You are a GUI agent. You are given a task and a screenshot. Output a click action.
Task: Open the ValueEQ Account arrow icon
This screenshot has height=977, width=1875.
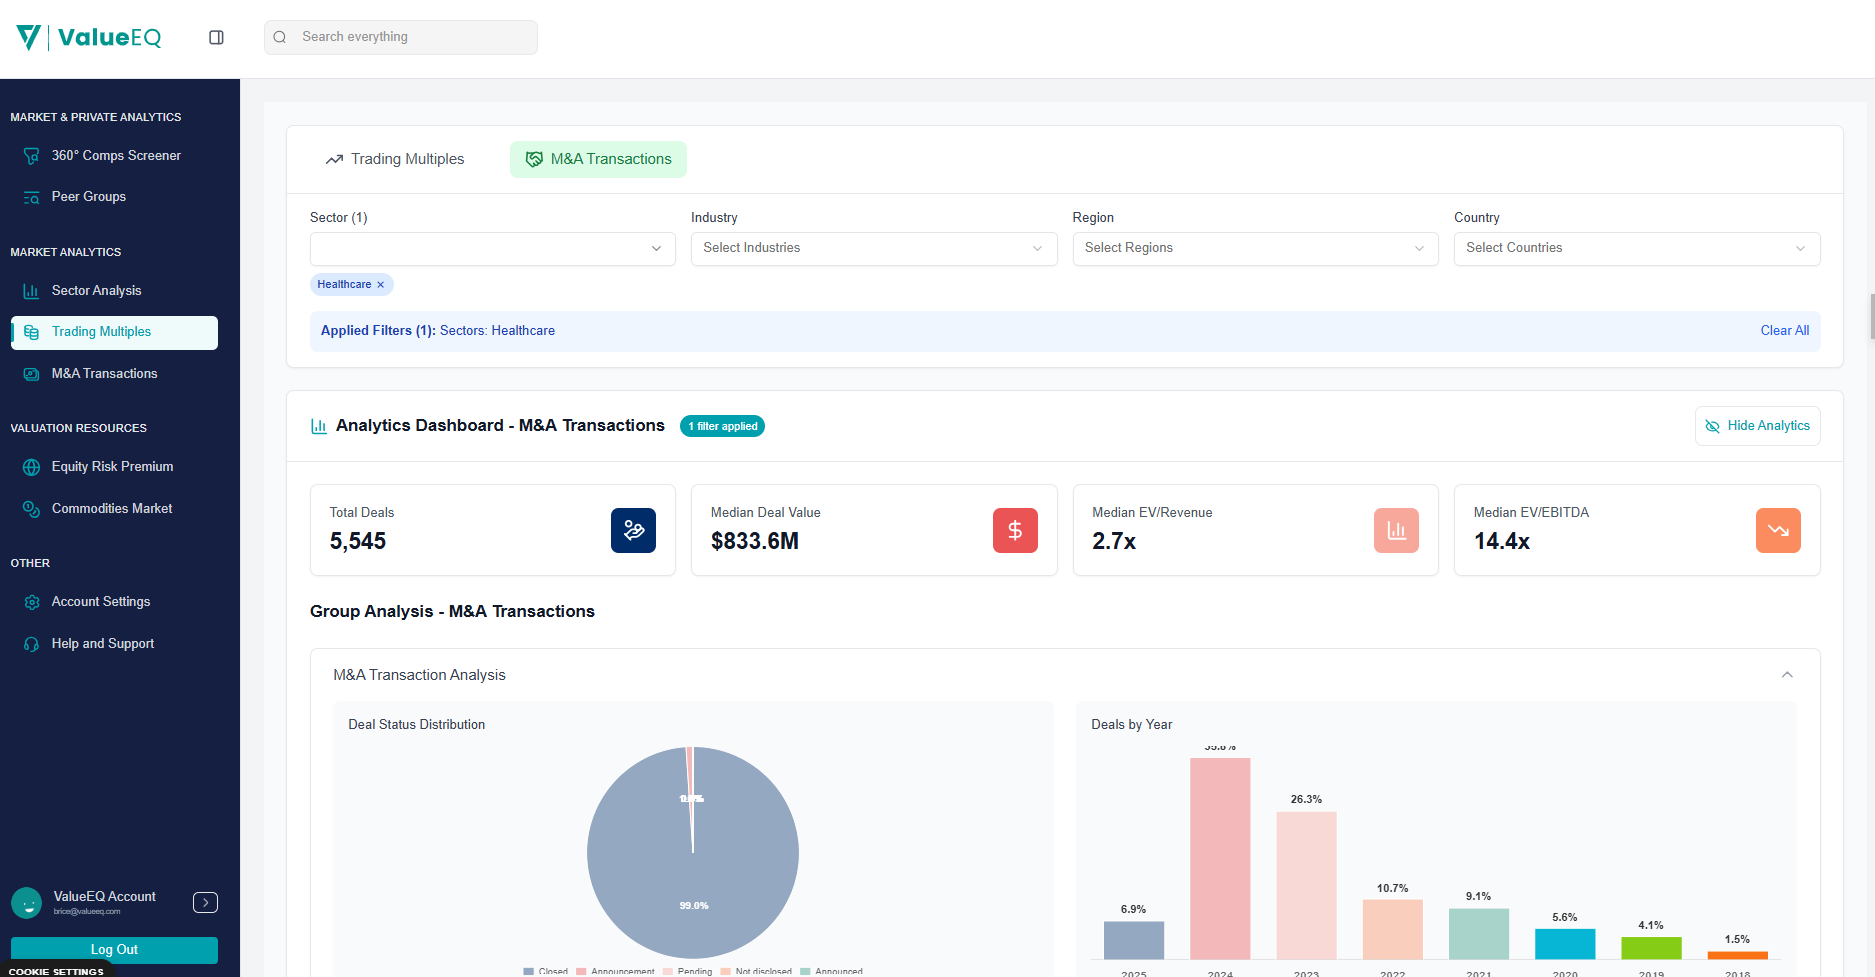point(205,903)
